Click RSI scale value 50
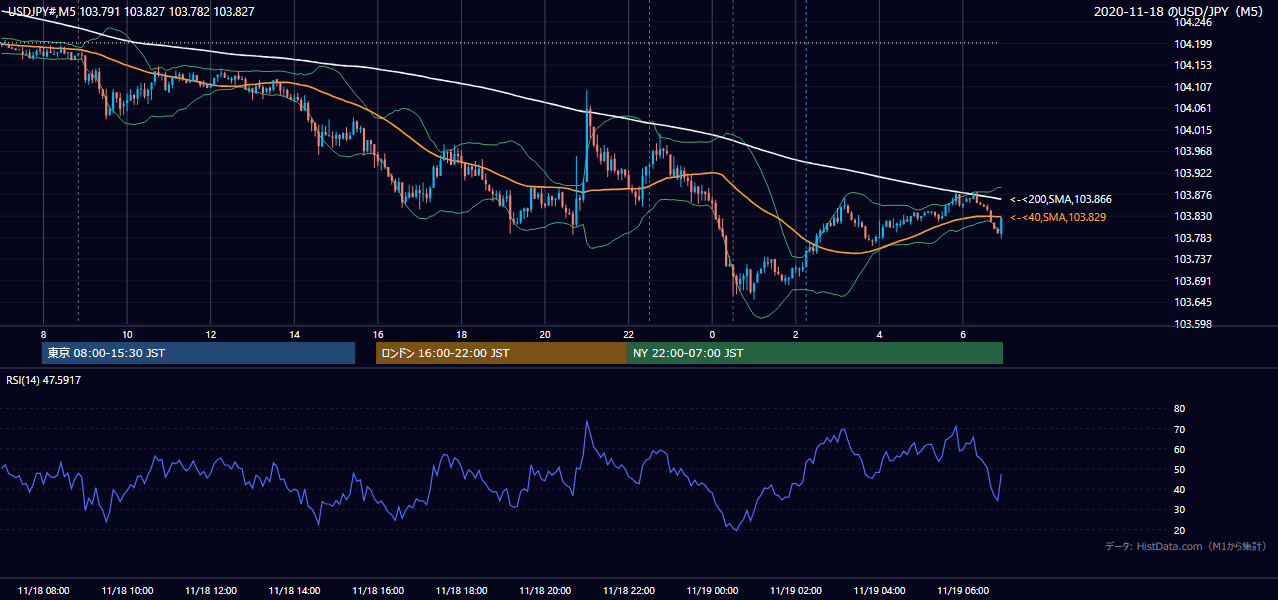This screenshot has height=600, width=1278. [1179, 469]
